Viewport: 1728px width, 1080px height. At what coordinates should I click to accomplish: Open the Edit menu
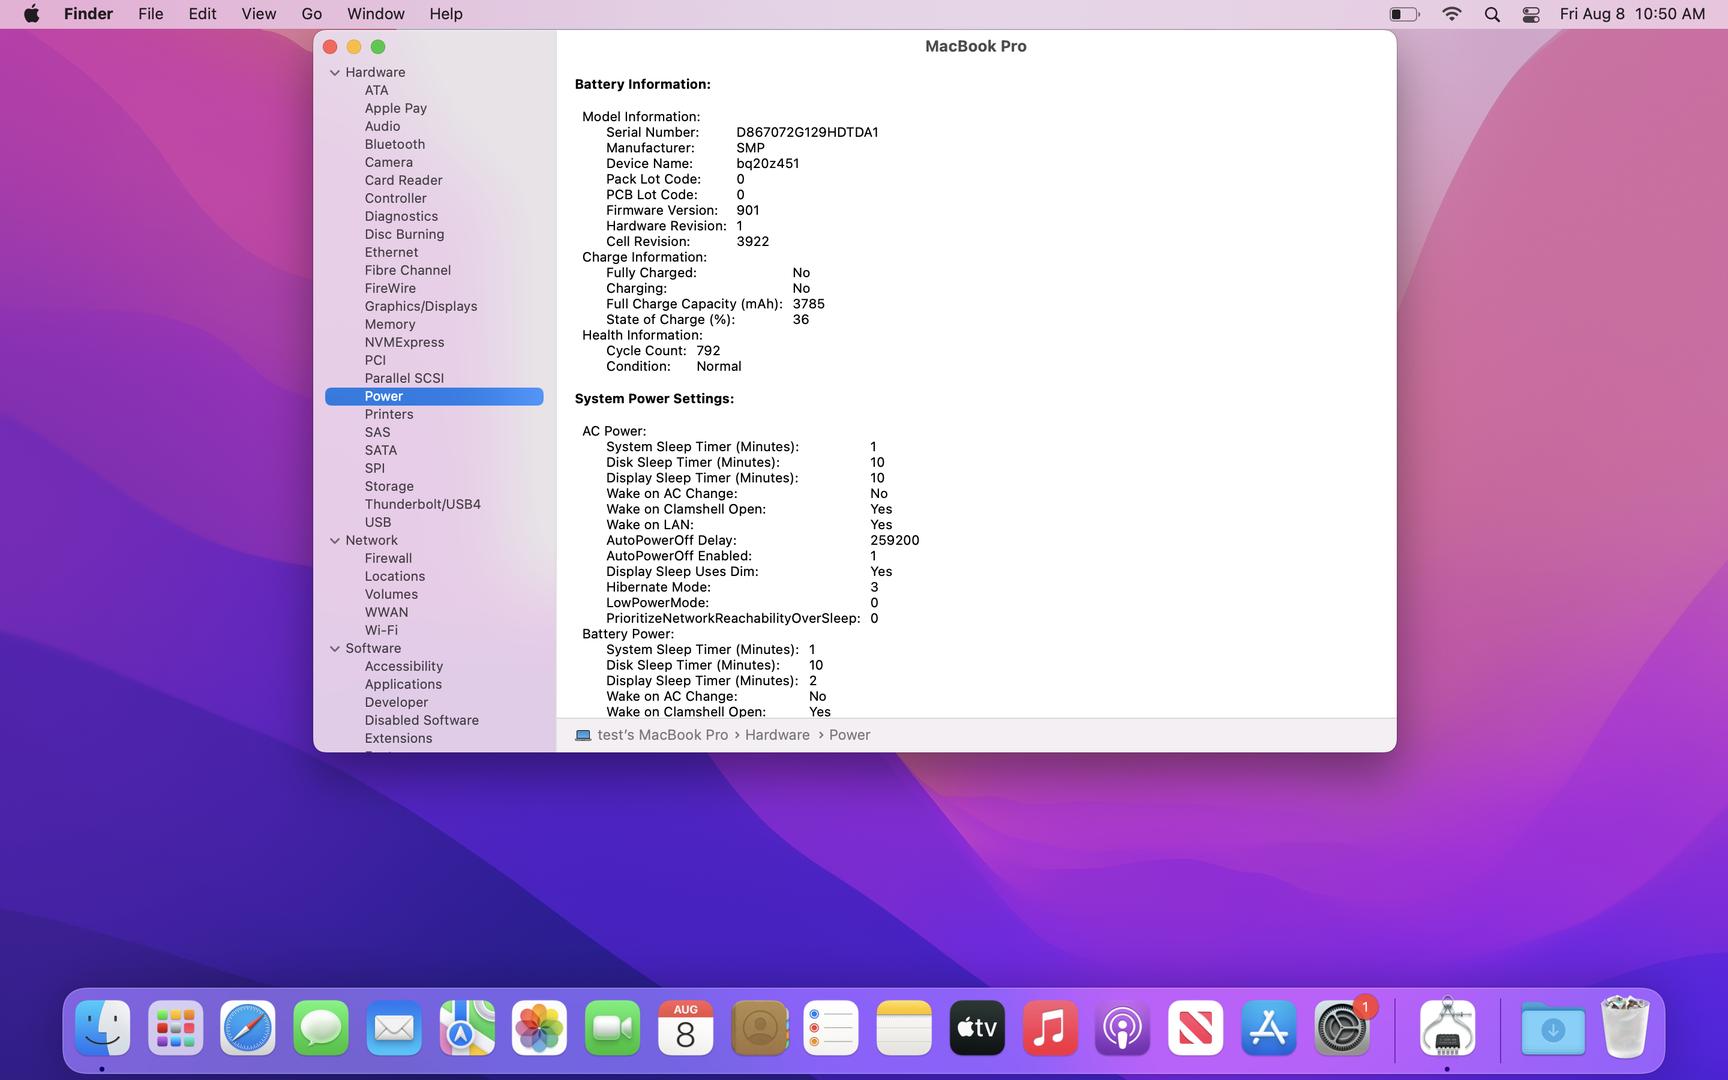click(x=202, y=14)
